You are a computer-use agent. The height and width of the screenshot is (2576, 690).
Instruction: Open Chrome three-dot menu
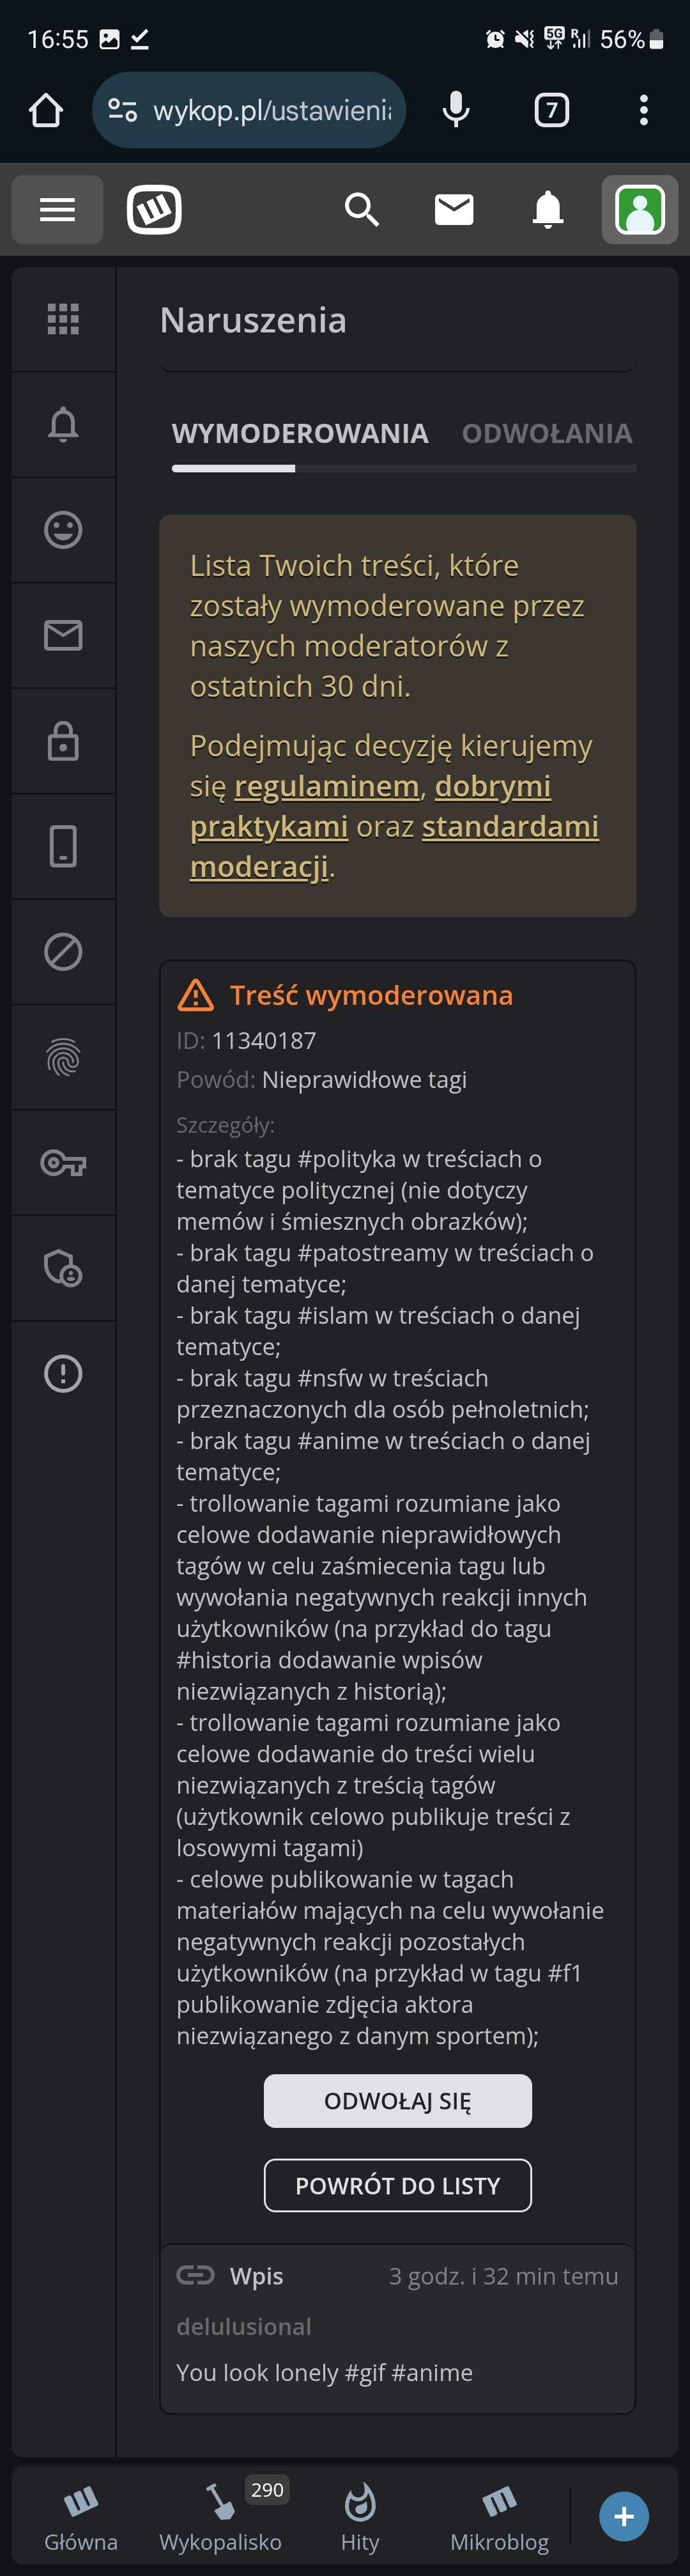click(643, 110)
